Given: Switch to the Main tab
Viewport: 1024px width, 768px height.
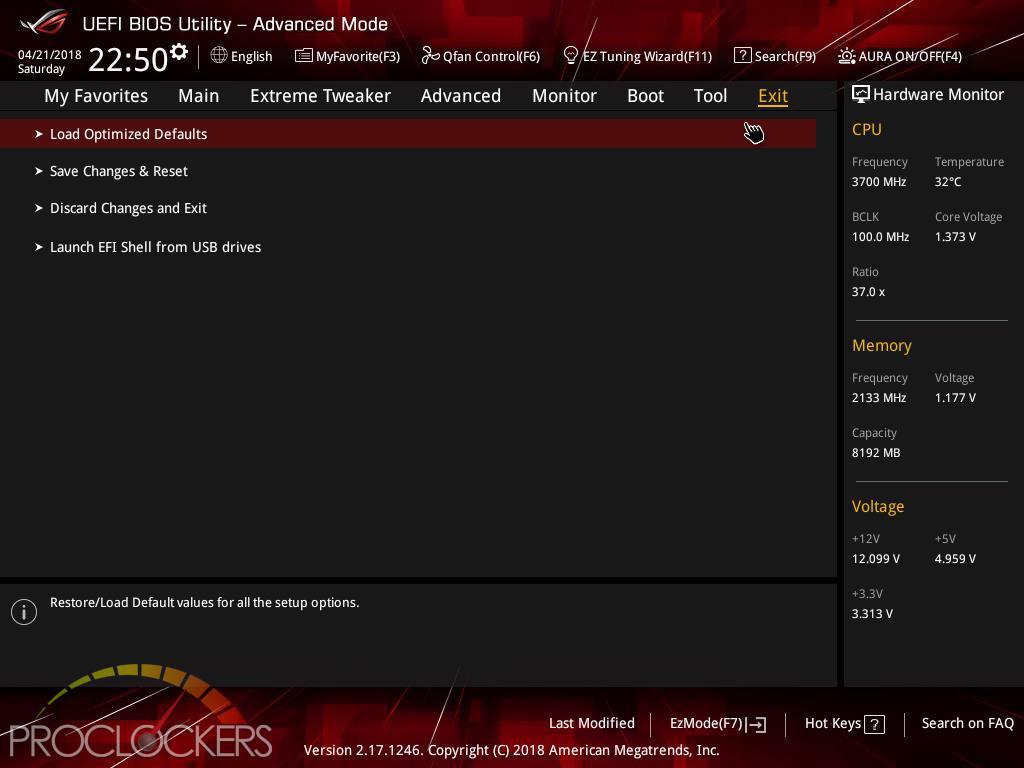Looking at the screenshot, I should point(199,96).
